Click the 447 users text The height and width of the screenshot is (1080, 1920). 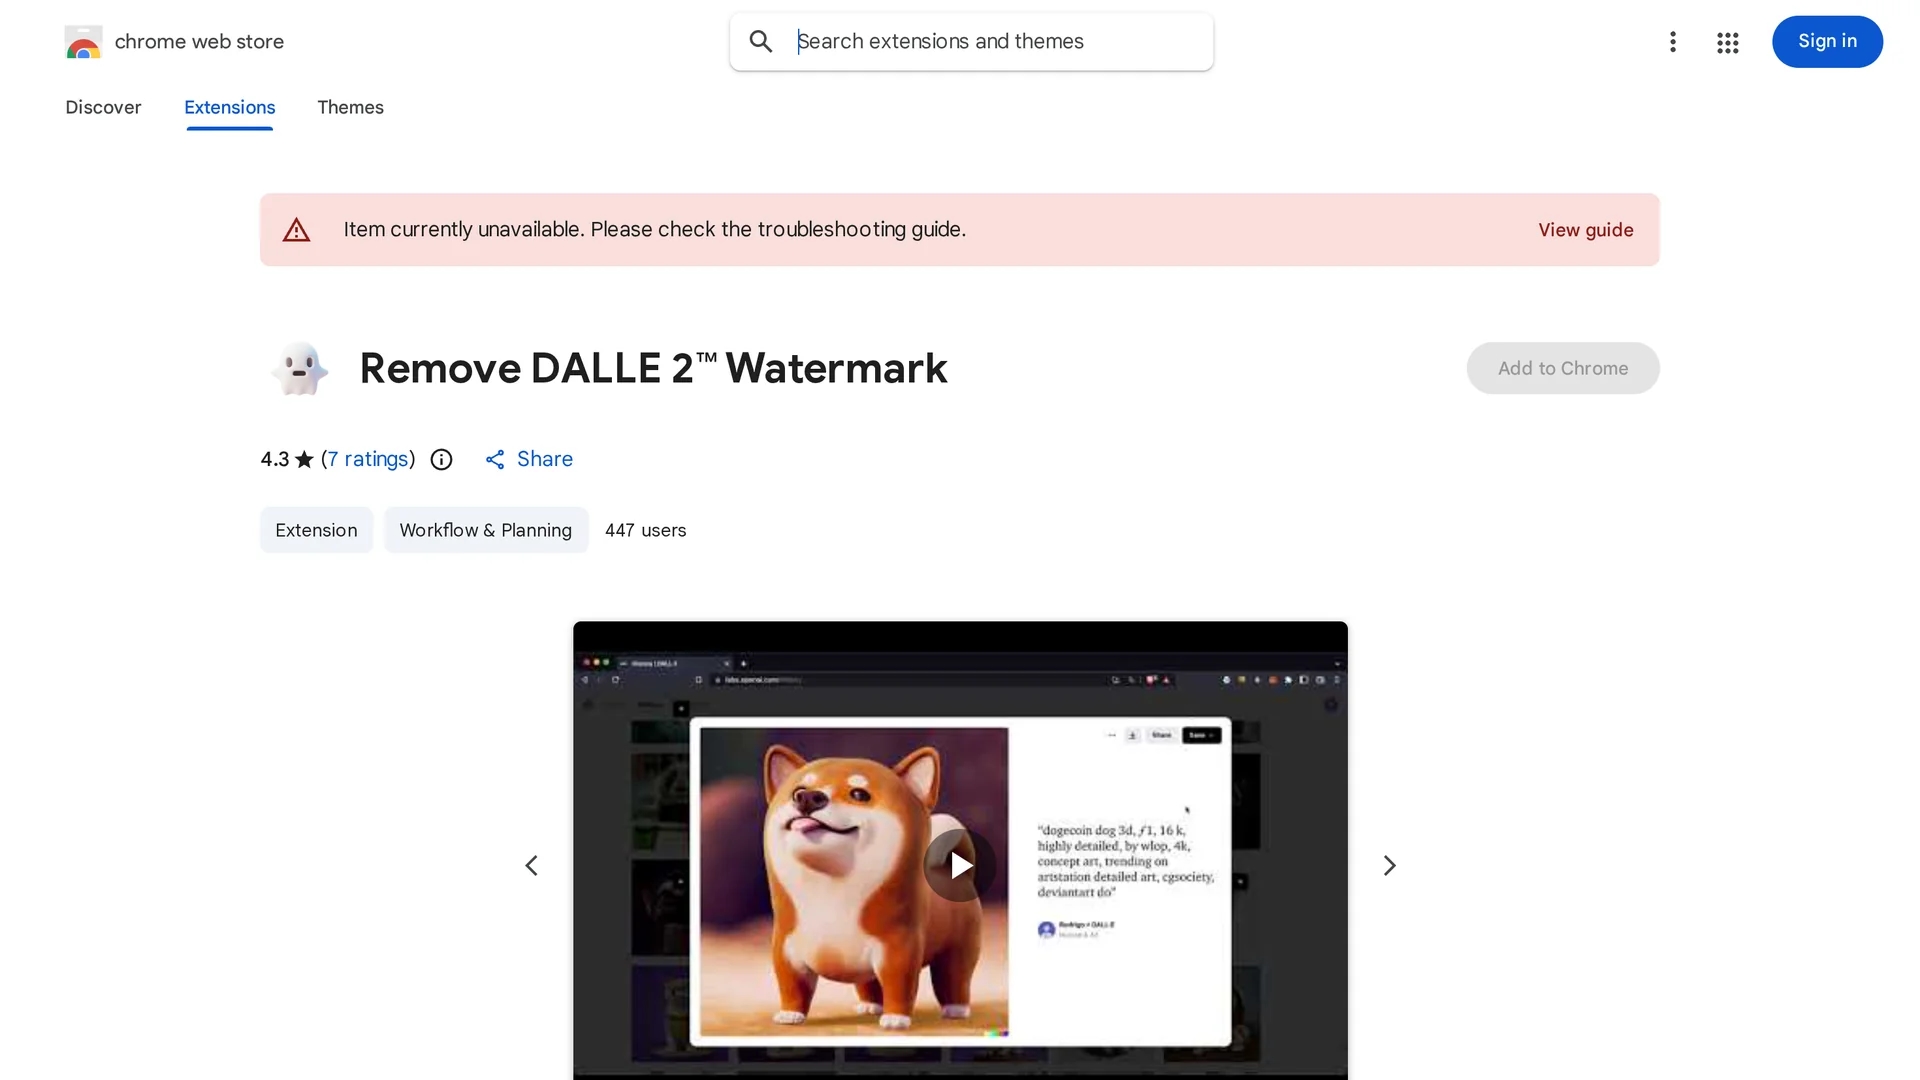pos(645,530)
